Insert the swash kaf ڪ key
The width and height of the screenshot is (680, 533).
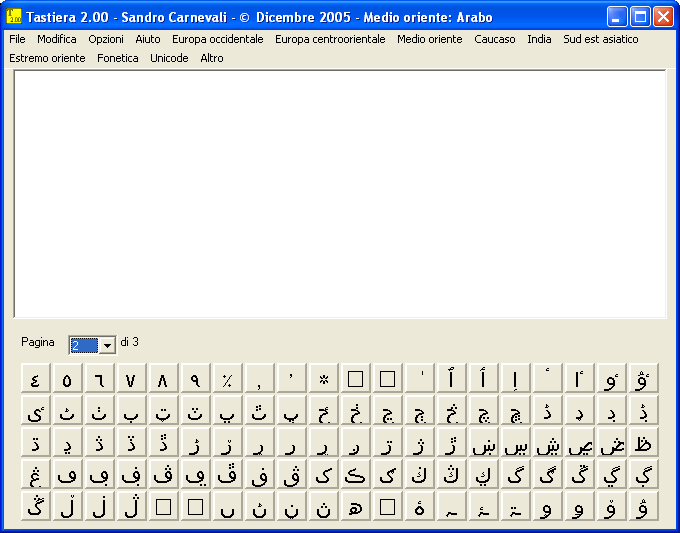356,474
